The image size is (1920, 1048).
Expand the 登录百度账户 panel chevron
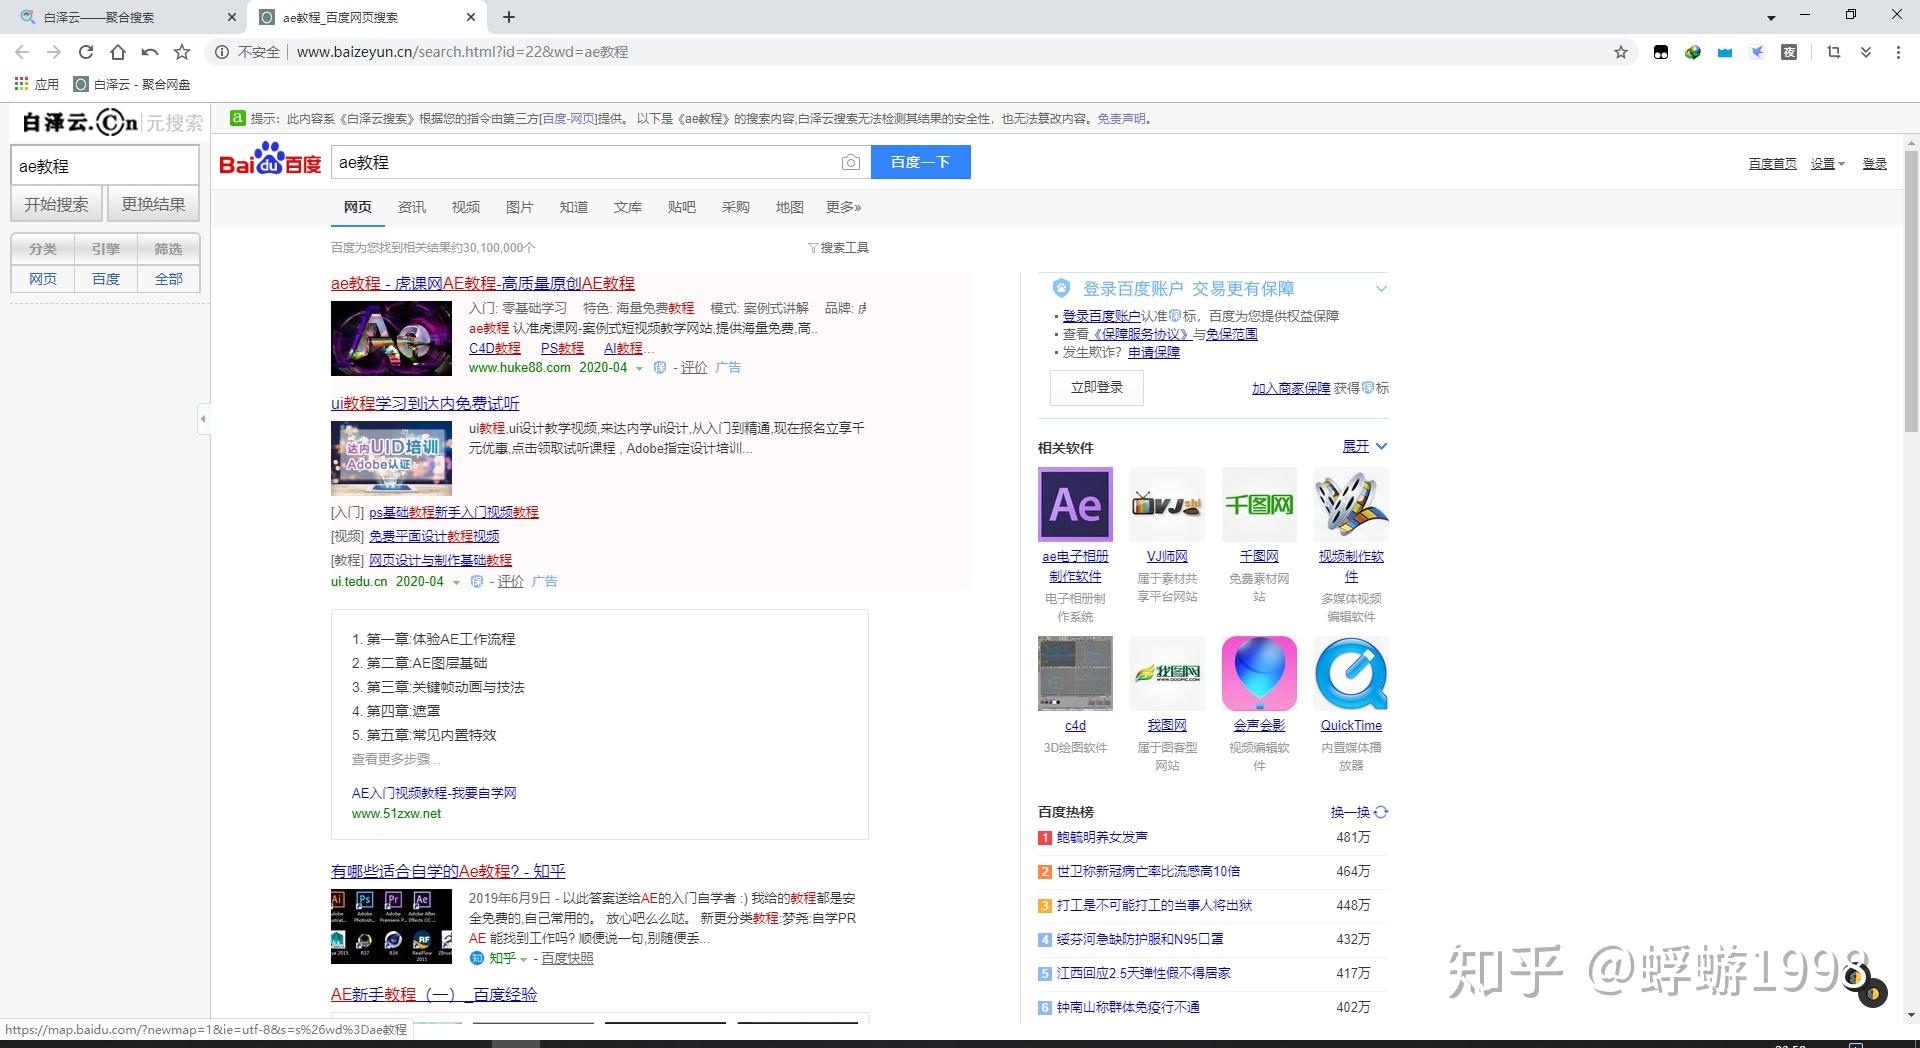click(1381, 289)
